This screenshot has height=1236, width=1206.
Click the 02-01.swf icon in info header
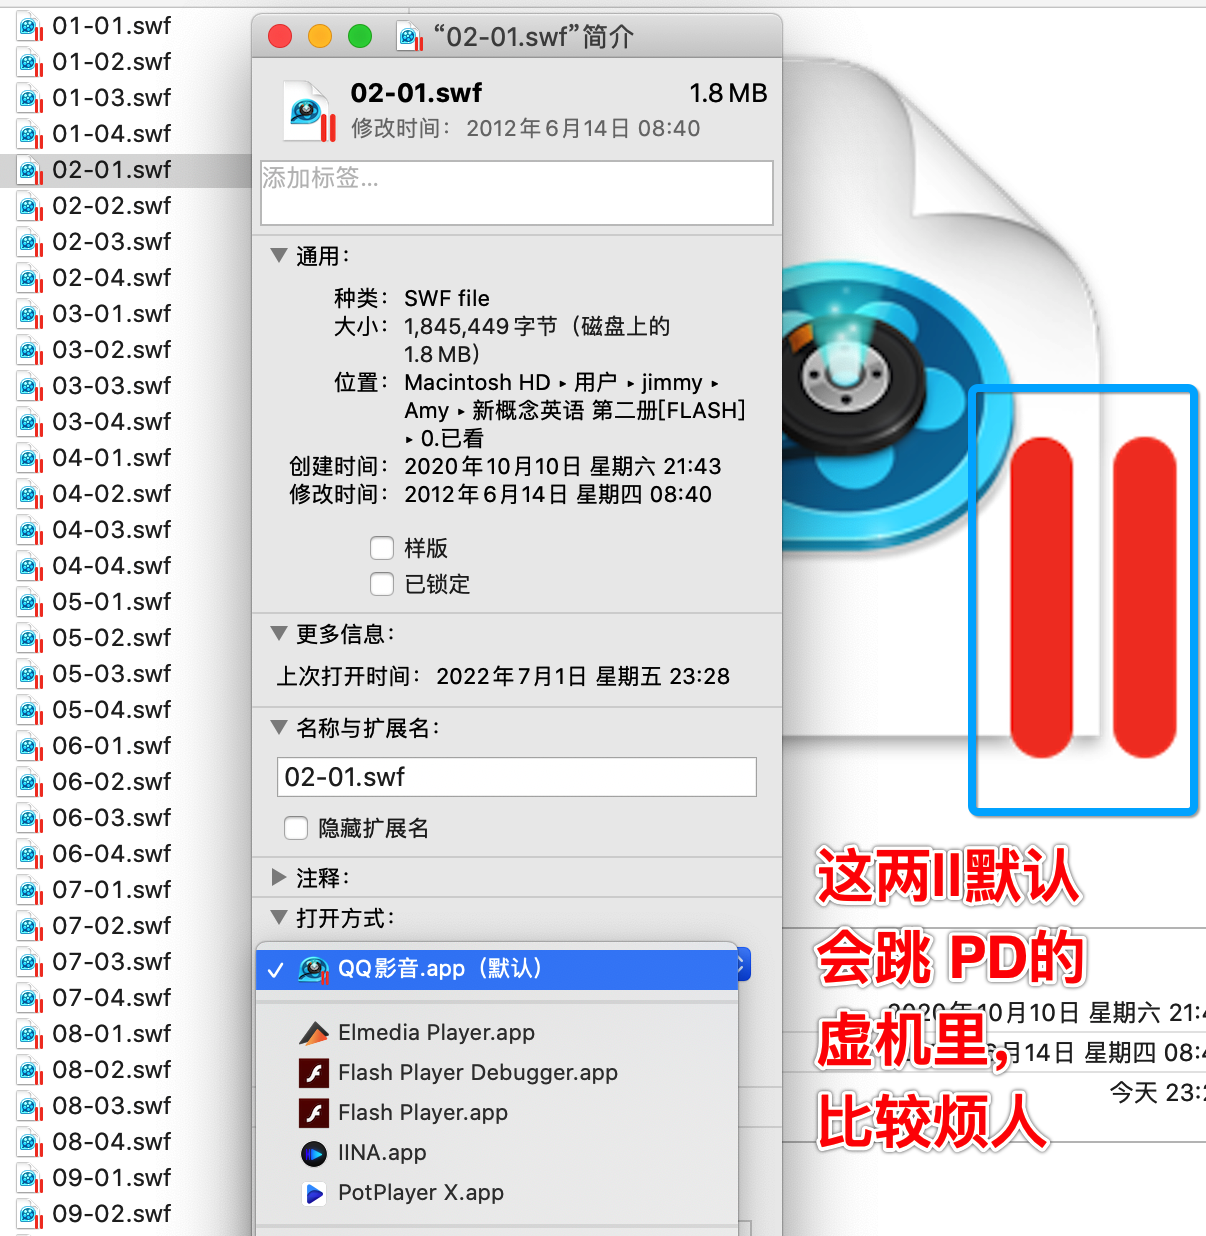(x=310, y=111)
